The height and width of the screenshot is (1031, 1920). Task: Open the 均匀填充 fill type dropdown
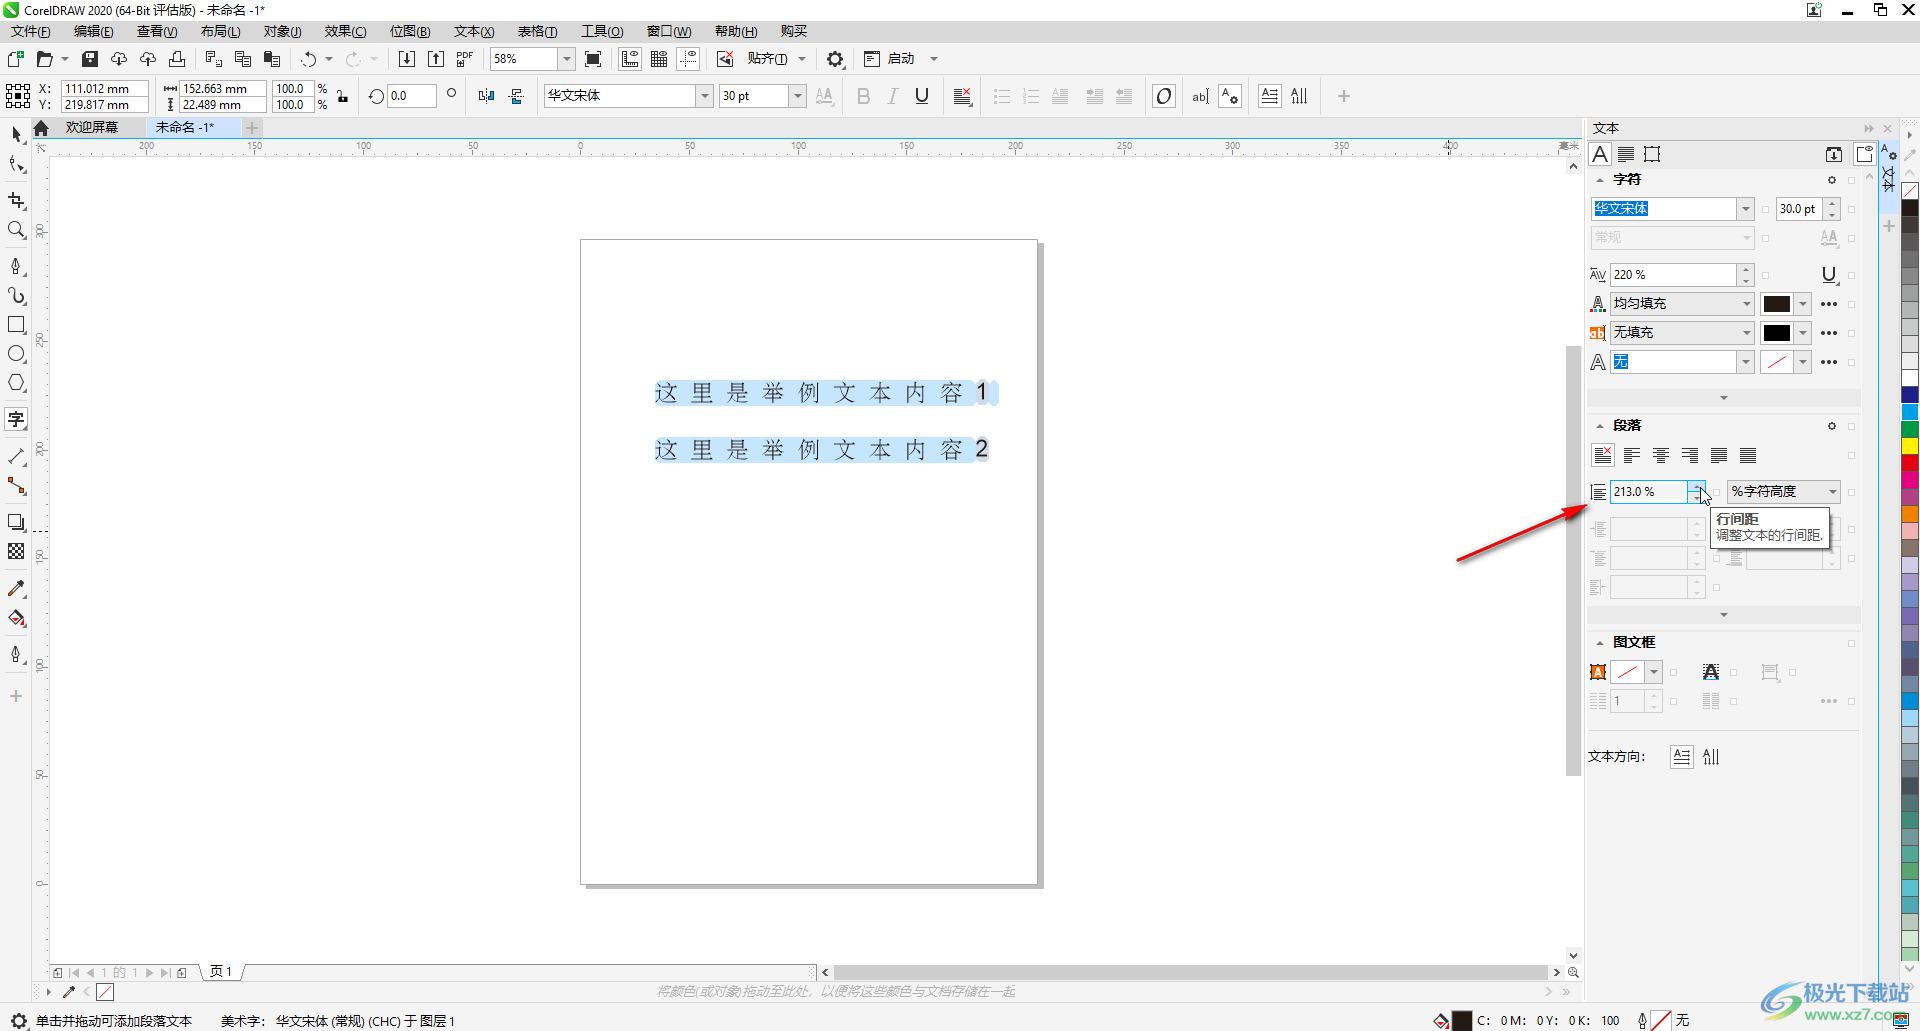pyautogui.click(x=1746, y=304)
